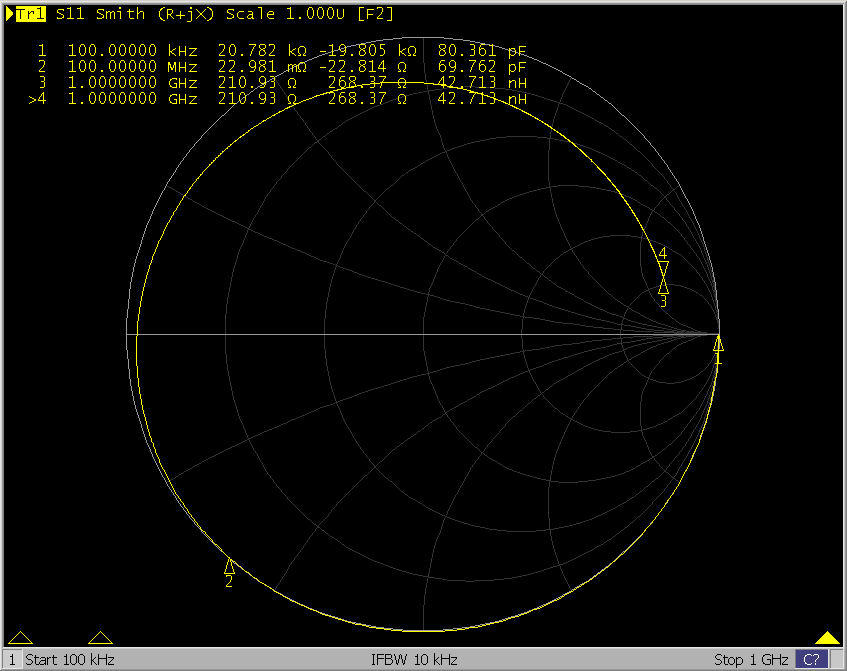
Task: Select marker 2 readout row at 100 MHz
Action: pyautogui.click(x=280, y=66)
